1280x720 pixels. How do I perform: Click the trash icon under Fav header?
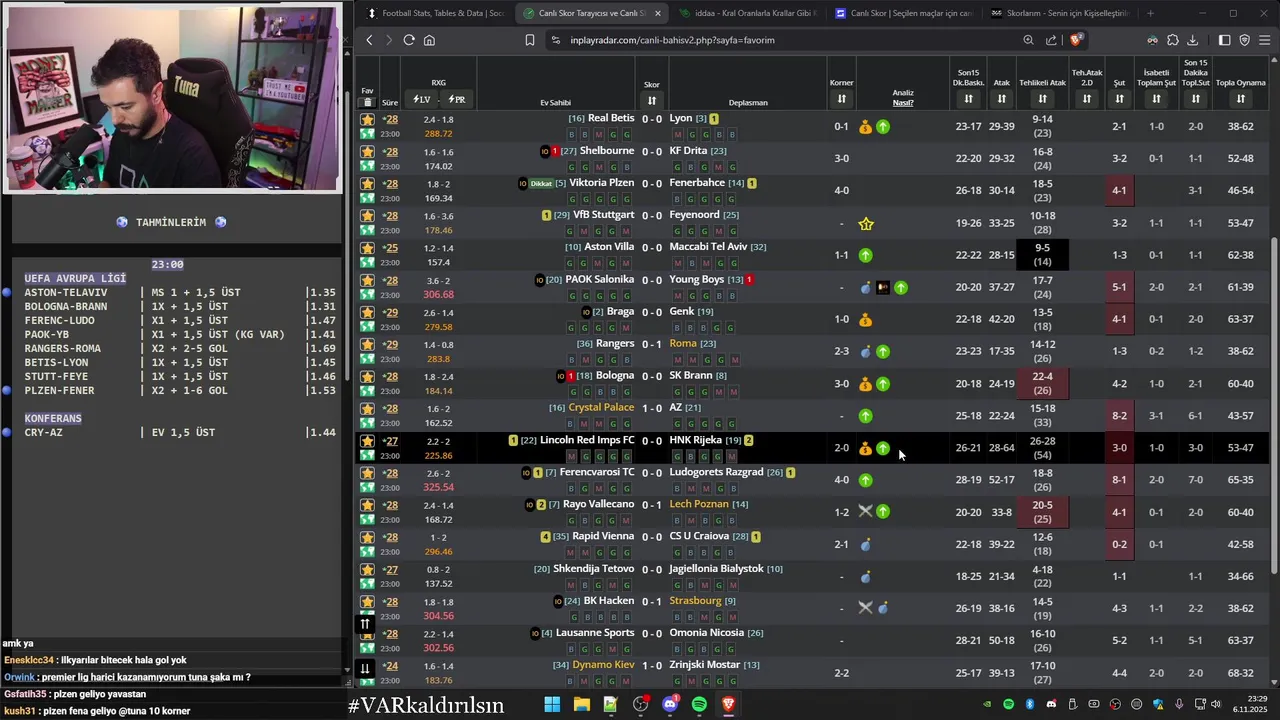pyautogui.click(x=367, y=102)
